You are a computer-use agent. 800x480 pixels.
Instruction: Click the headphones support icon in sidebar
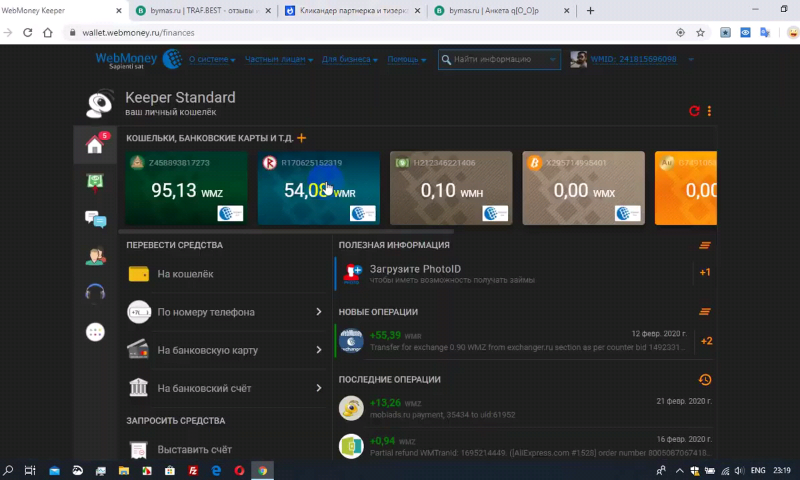coord(95,293)
